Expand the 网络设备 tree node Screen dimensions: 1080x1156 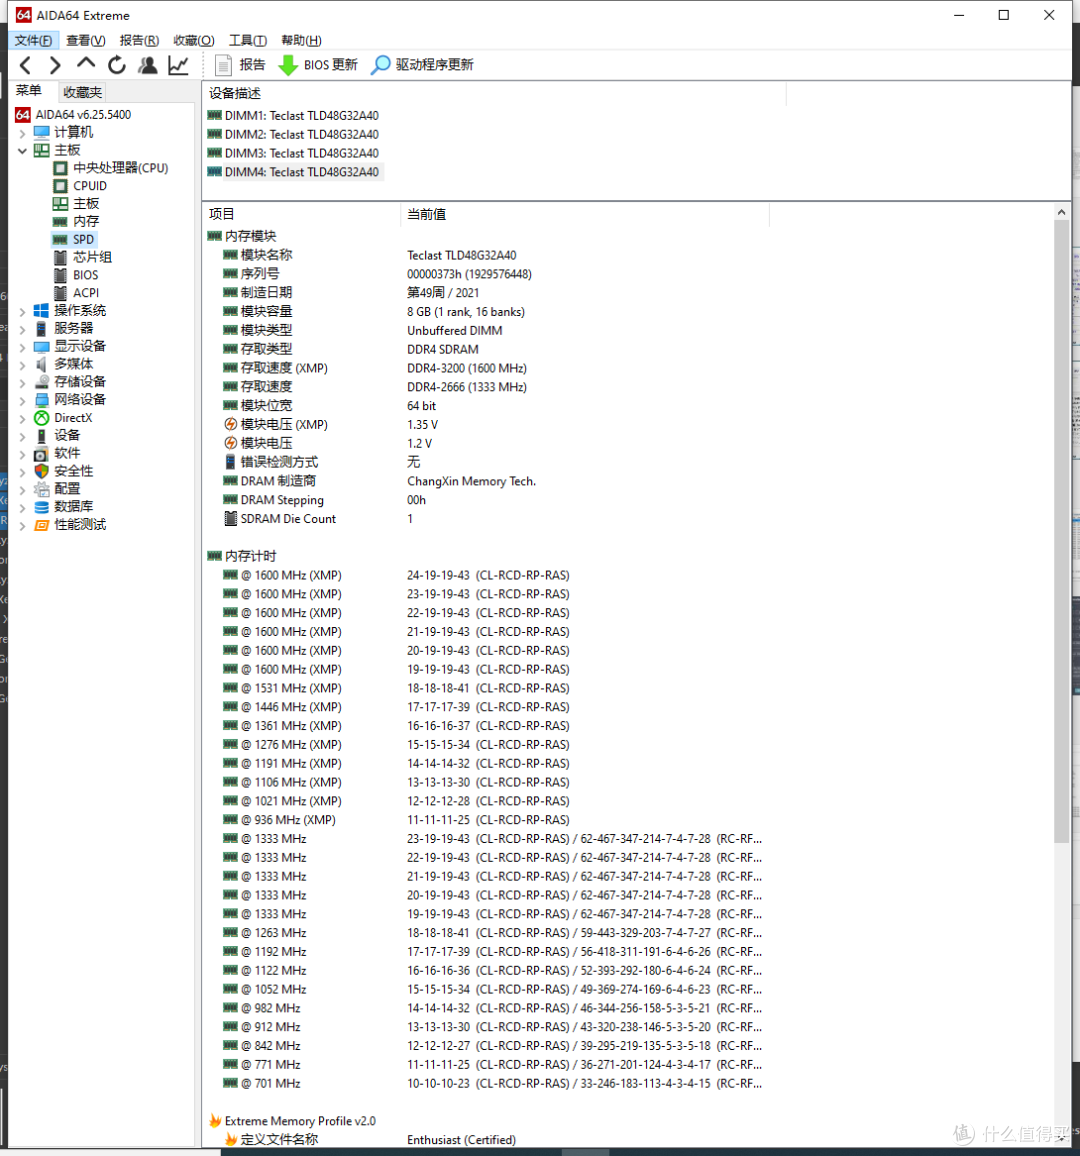pyautogui.click(x=22, y=400)
